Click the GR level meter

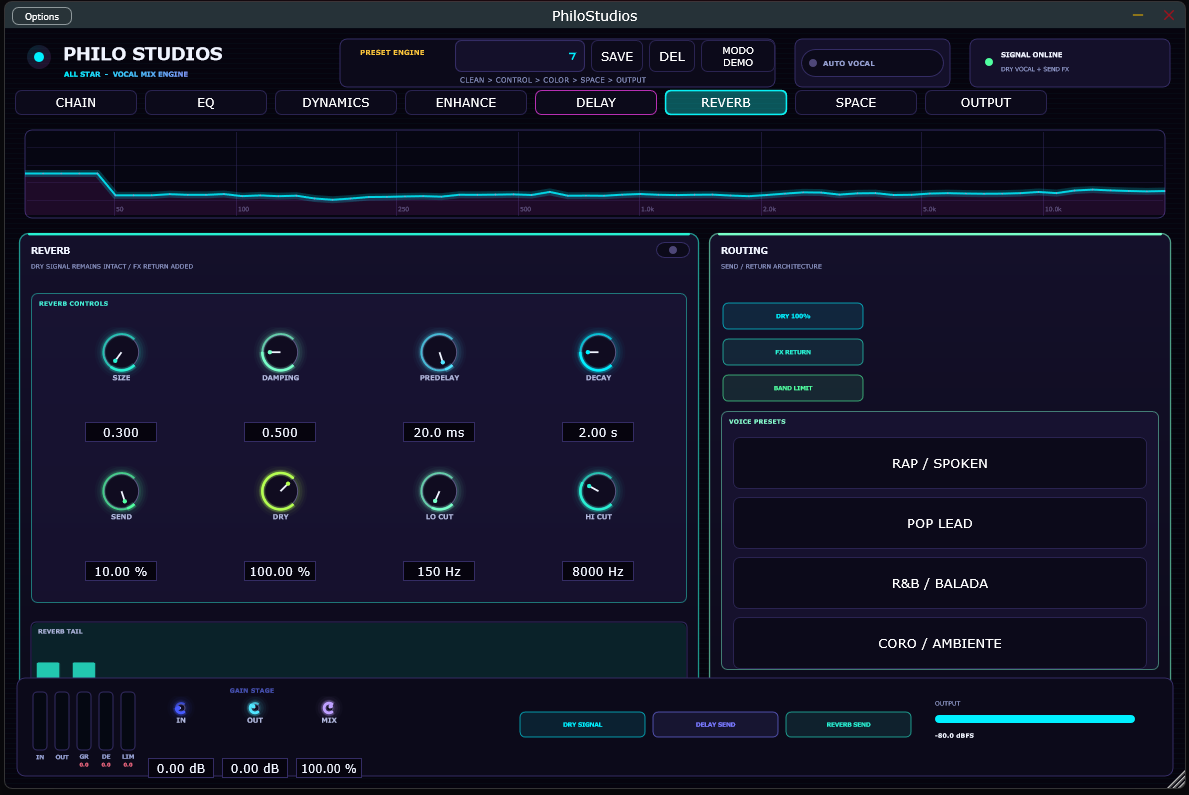(x=84, y=721)
